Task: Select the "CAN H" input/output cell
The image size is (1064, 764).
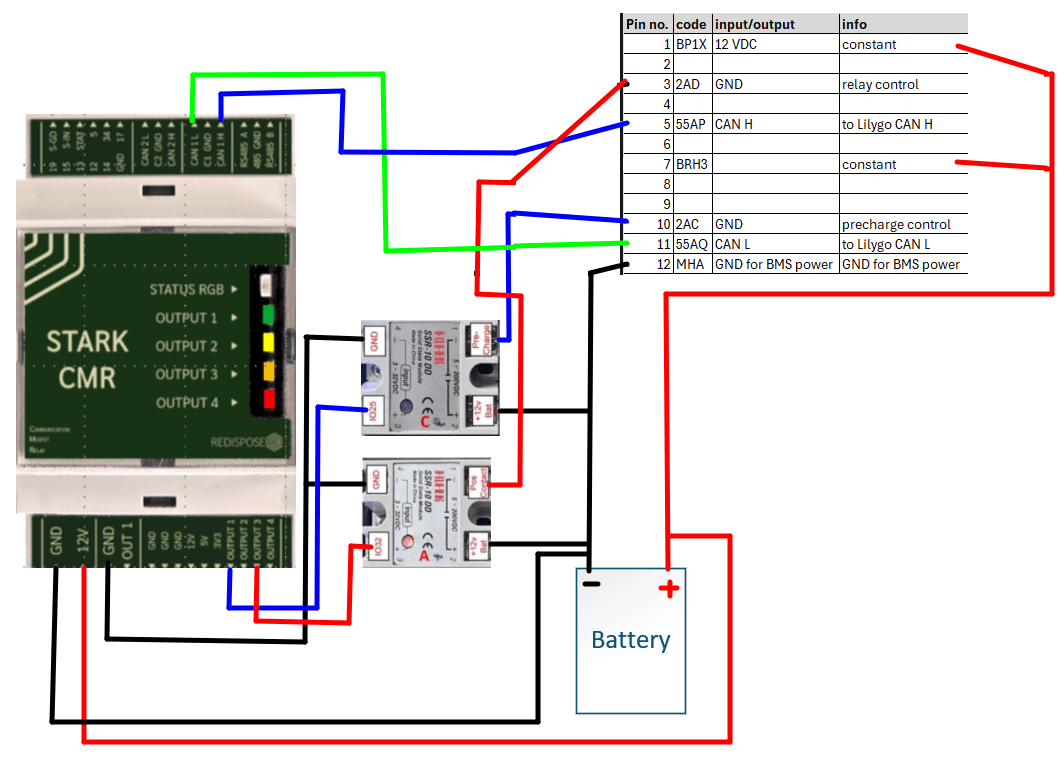Action: point(734,124)
